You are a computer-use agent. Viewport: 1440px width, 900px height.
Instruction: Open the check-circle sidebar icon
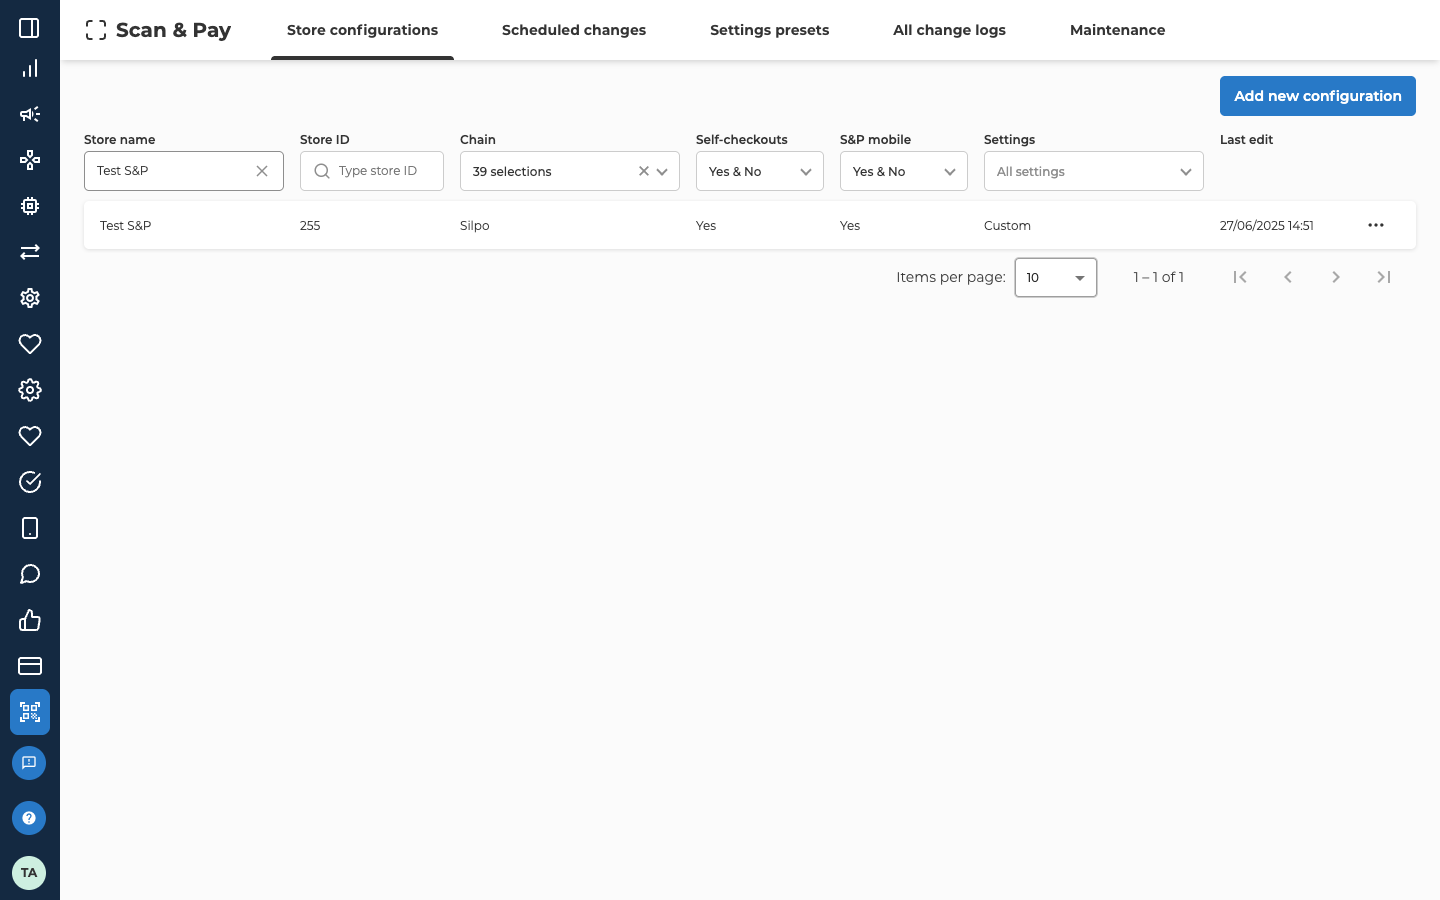30,482
